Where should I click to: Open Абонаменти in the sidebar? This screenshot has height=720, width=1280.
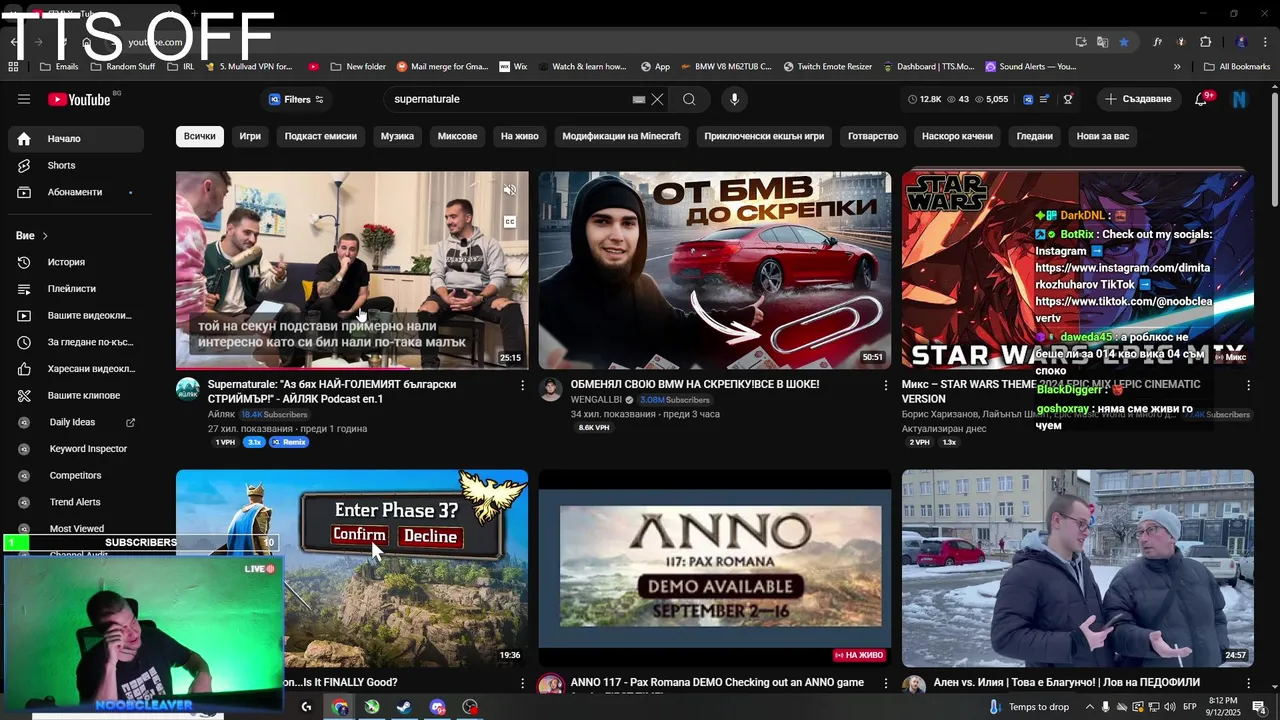pyautogui.click(x=76, y=192)
